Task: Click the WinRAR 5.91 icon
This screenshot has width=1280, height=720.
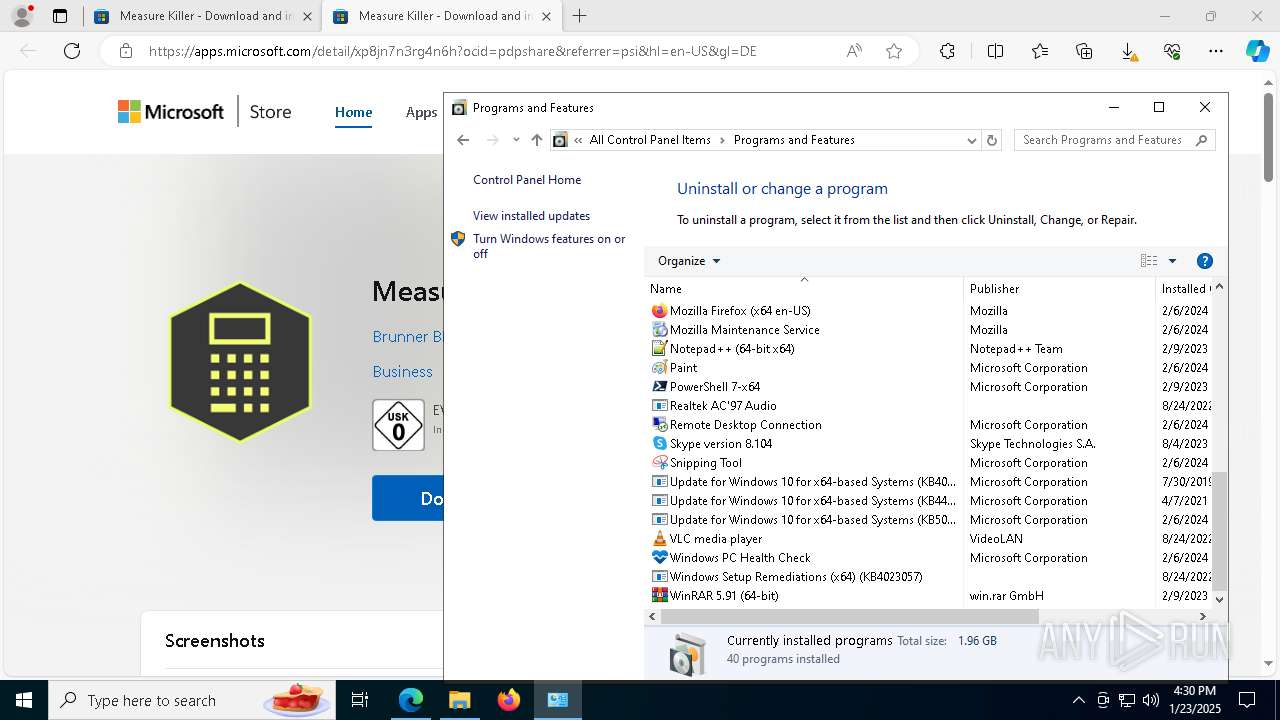Action: click(659, 596)
